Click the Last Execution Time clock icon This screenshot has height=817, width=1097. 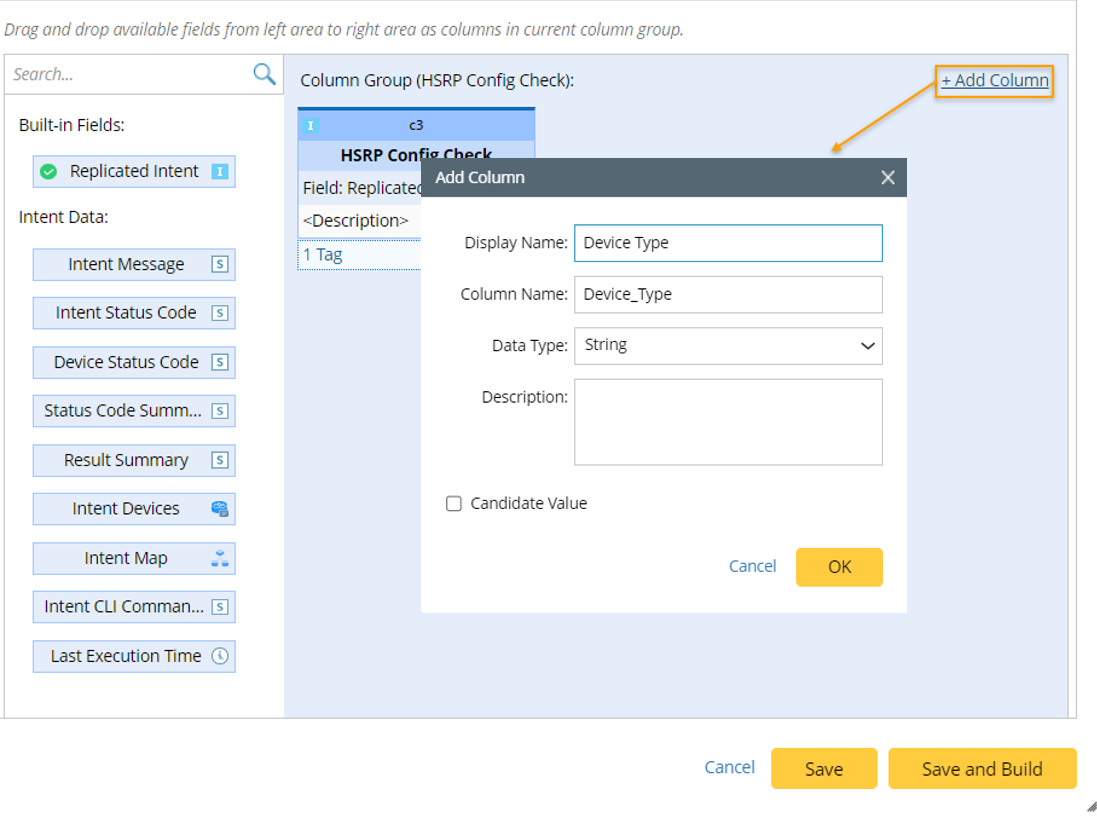[x=220, y=657]
